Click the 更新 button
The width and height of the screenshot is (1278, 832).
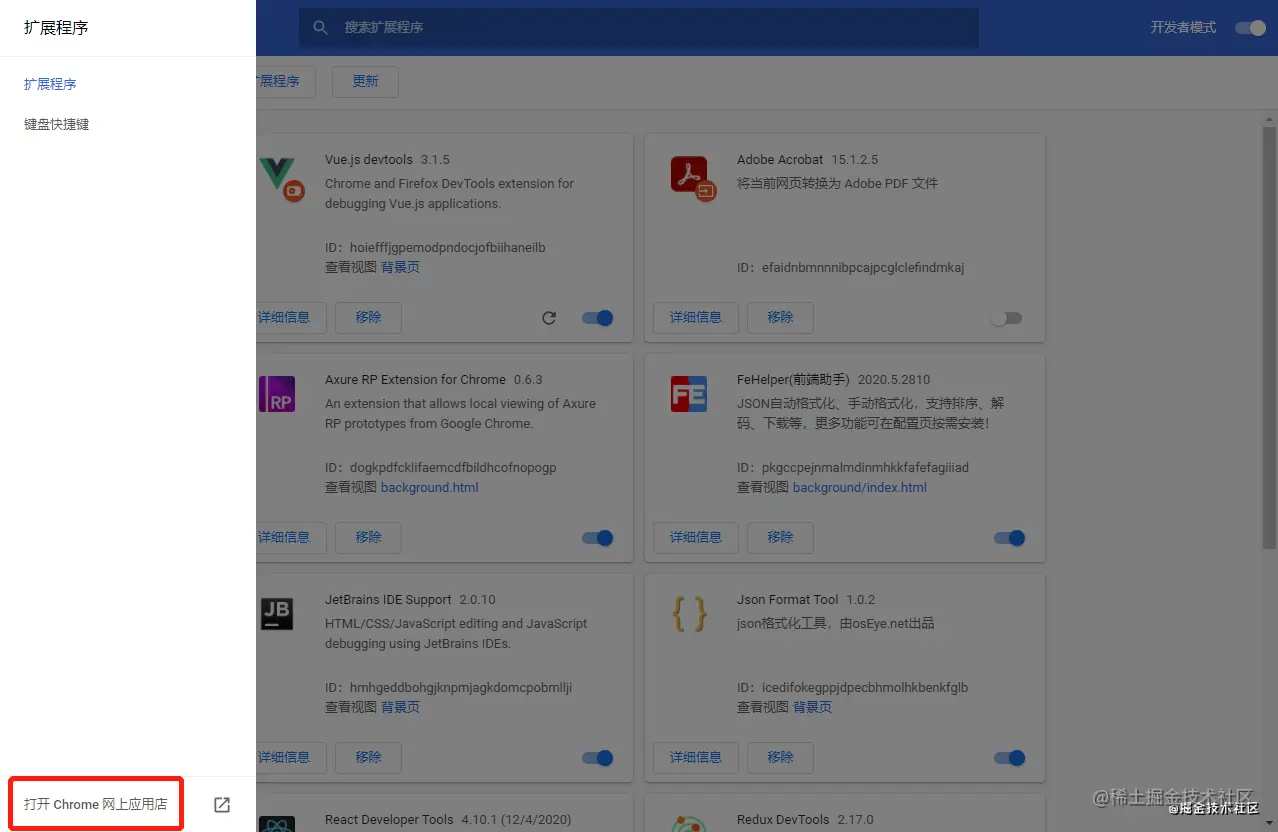[x=365, y=82]
